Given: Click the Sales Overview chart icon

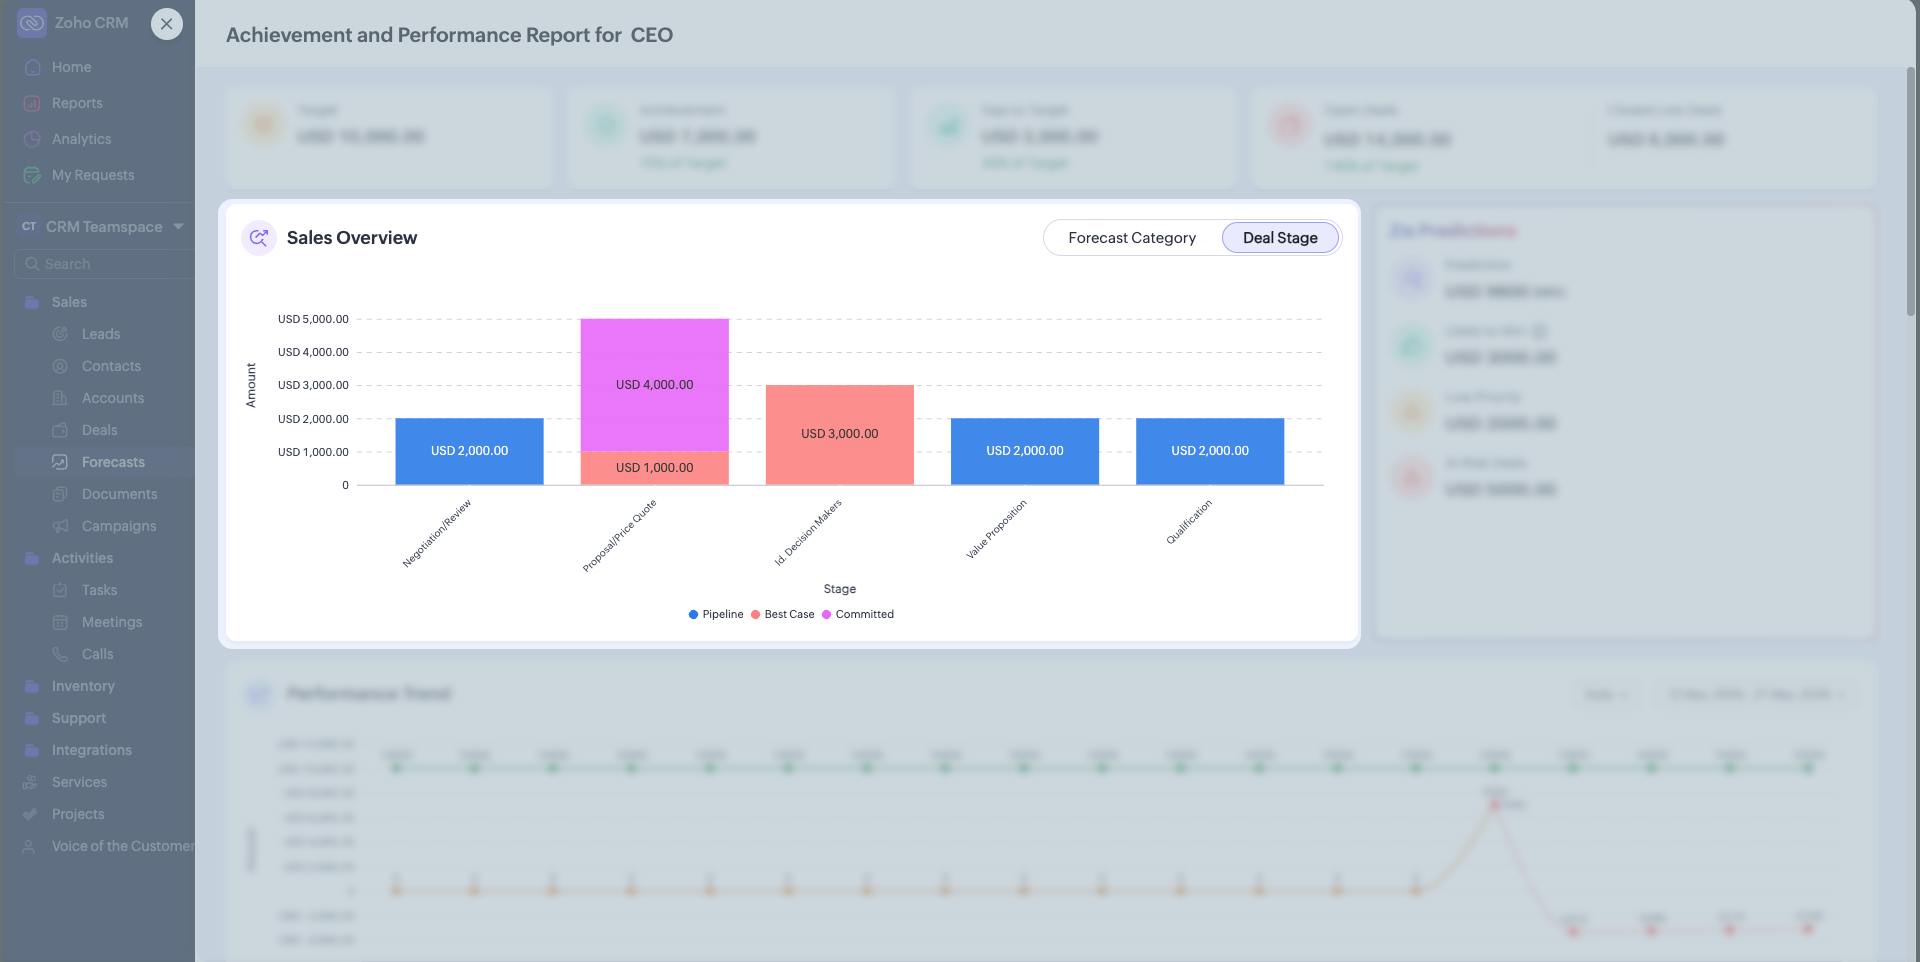Looking at the screenshot, I should [x=259, y=238].
